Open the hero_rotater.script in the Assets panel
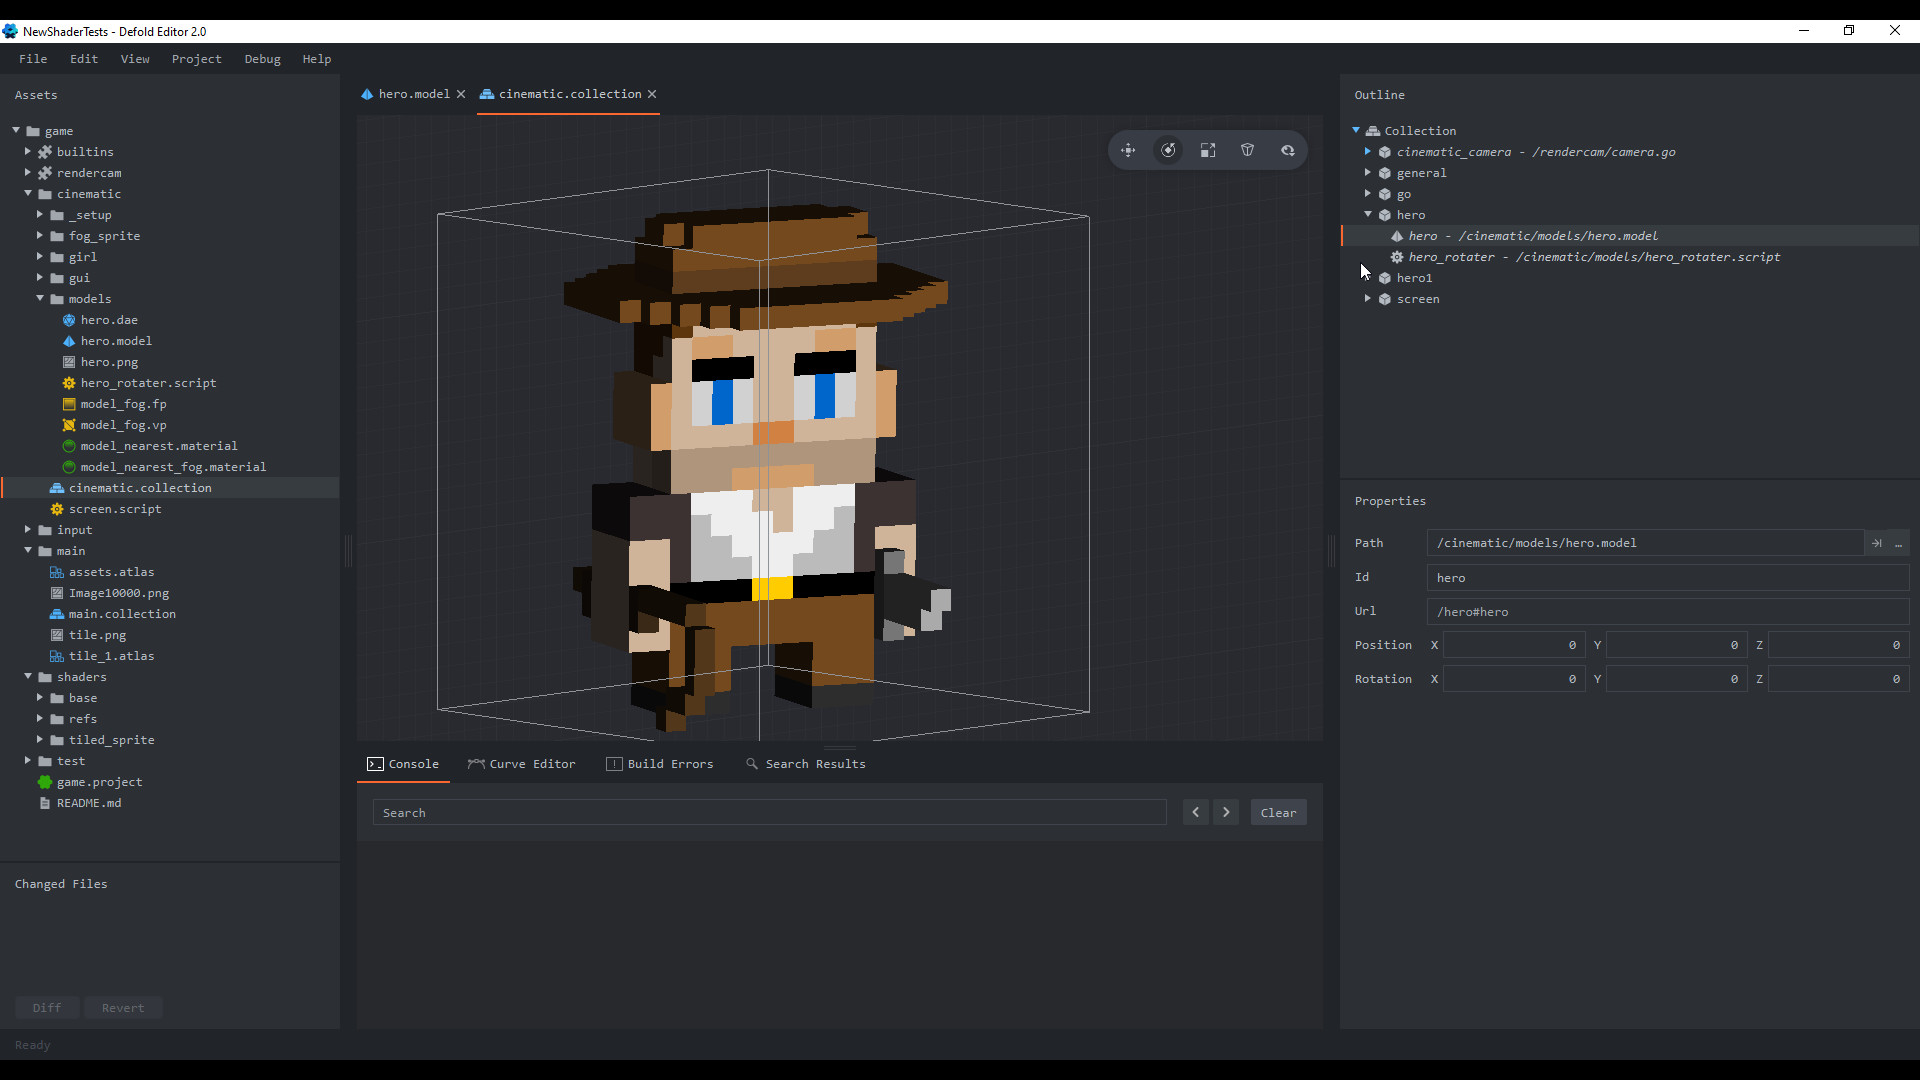Screen dimensions: 1920x1080 coord(147,383)
